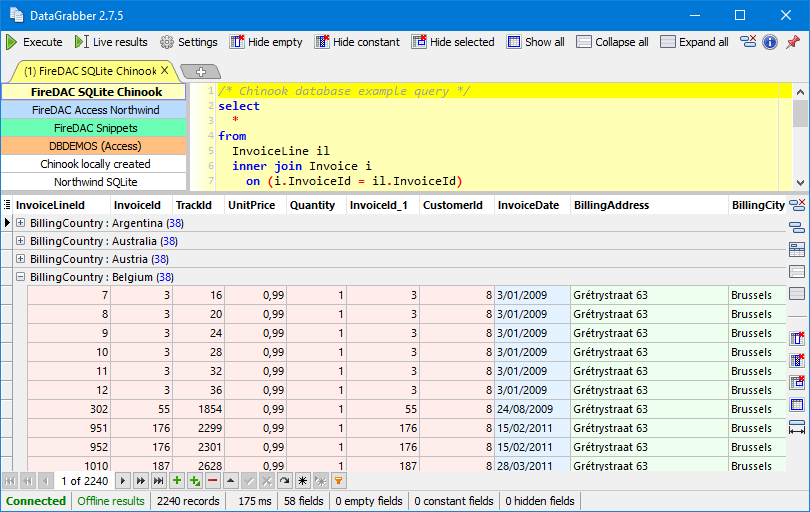Toggle the red pushpin icon
Viewport: 810px width, 512px height.
coord(793,42)
